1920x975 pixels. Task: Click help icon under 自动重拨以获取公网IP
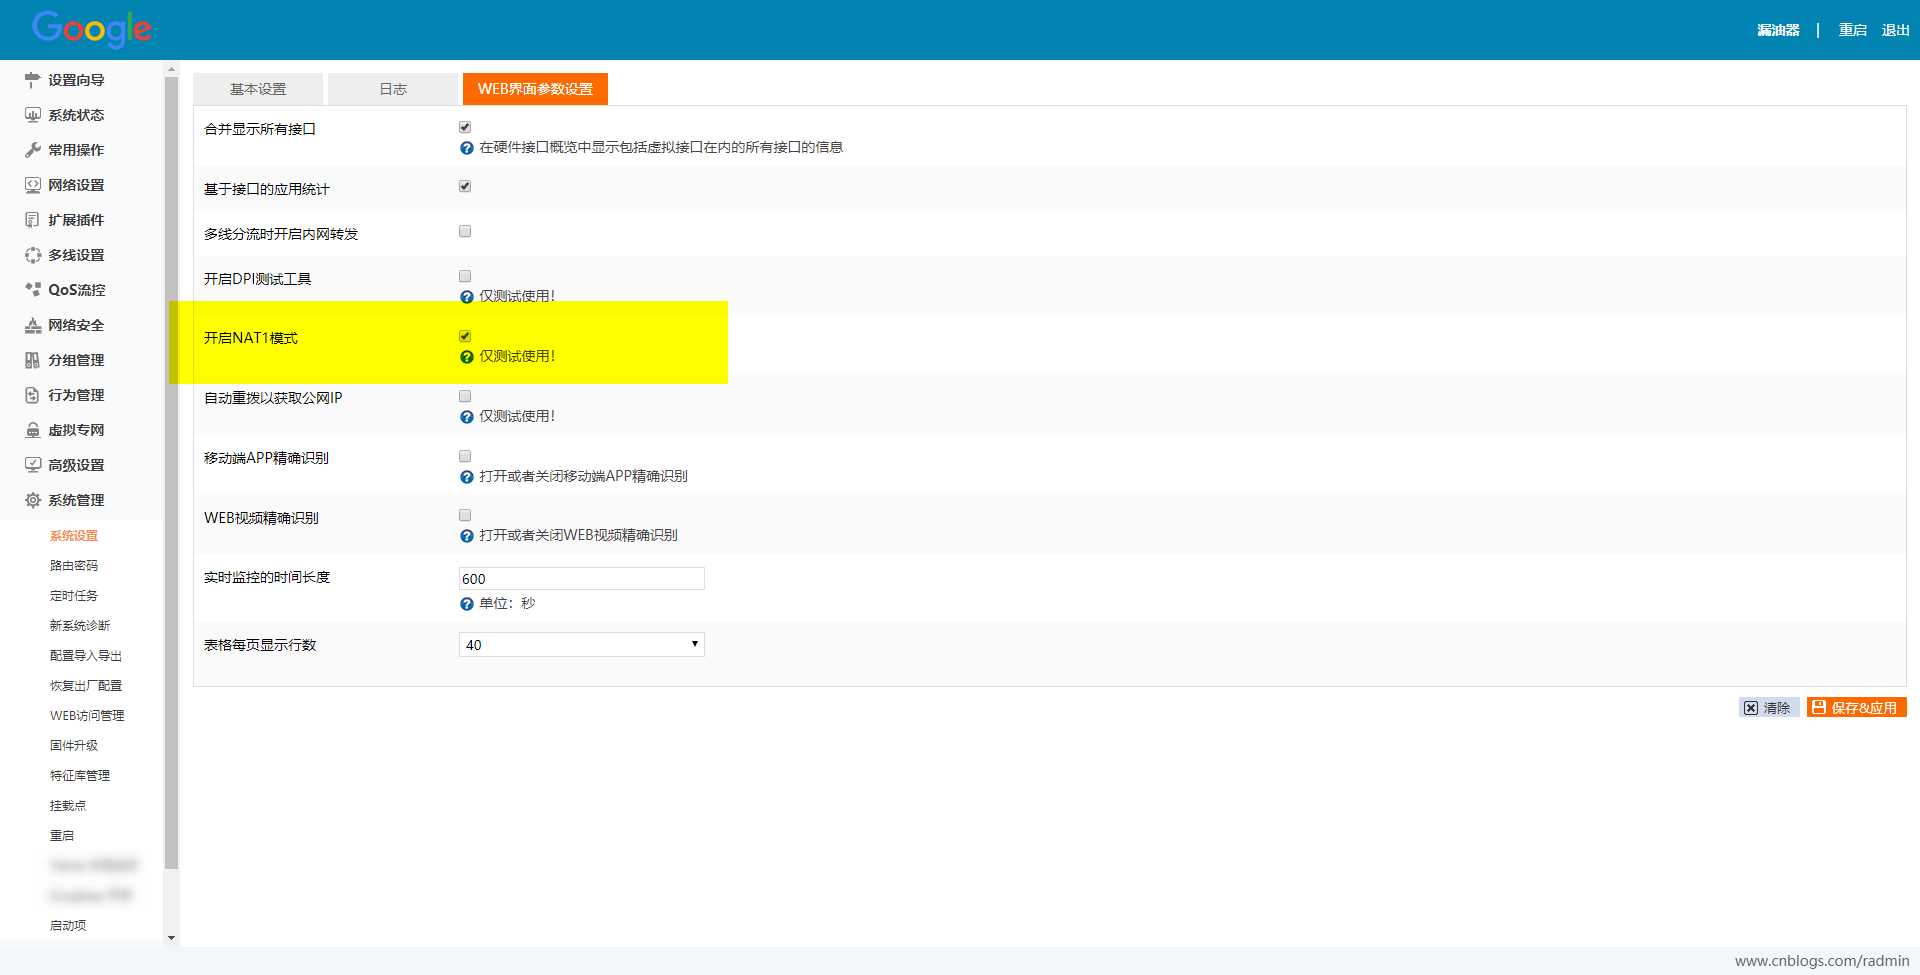tap(466, 417)
